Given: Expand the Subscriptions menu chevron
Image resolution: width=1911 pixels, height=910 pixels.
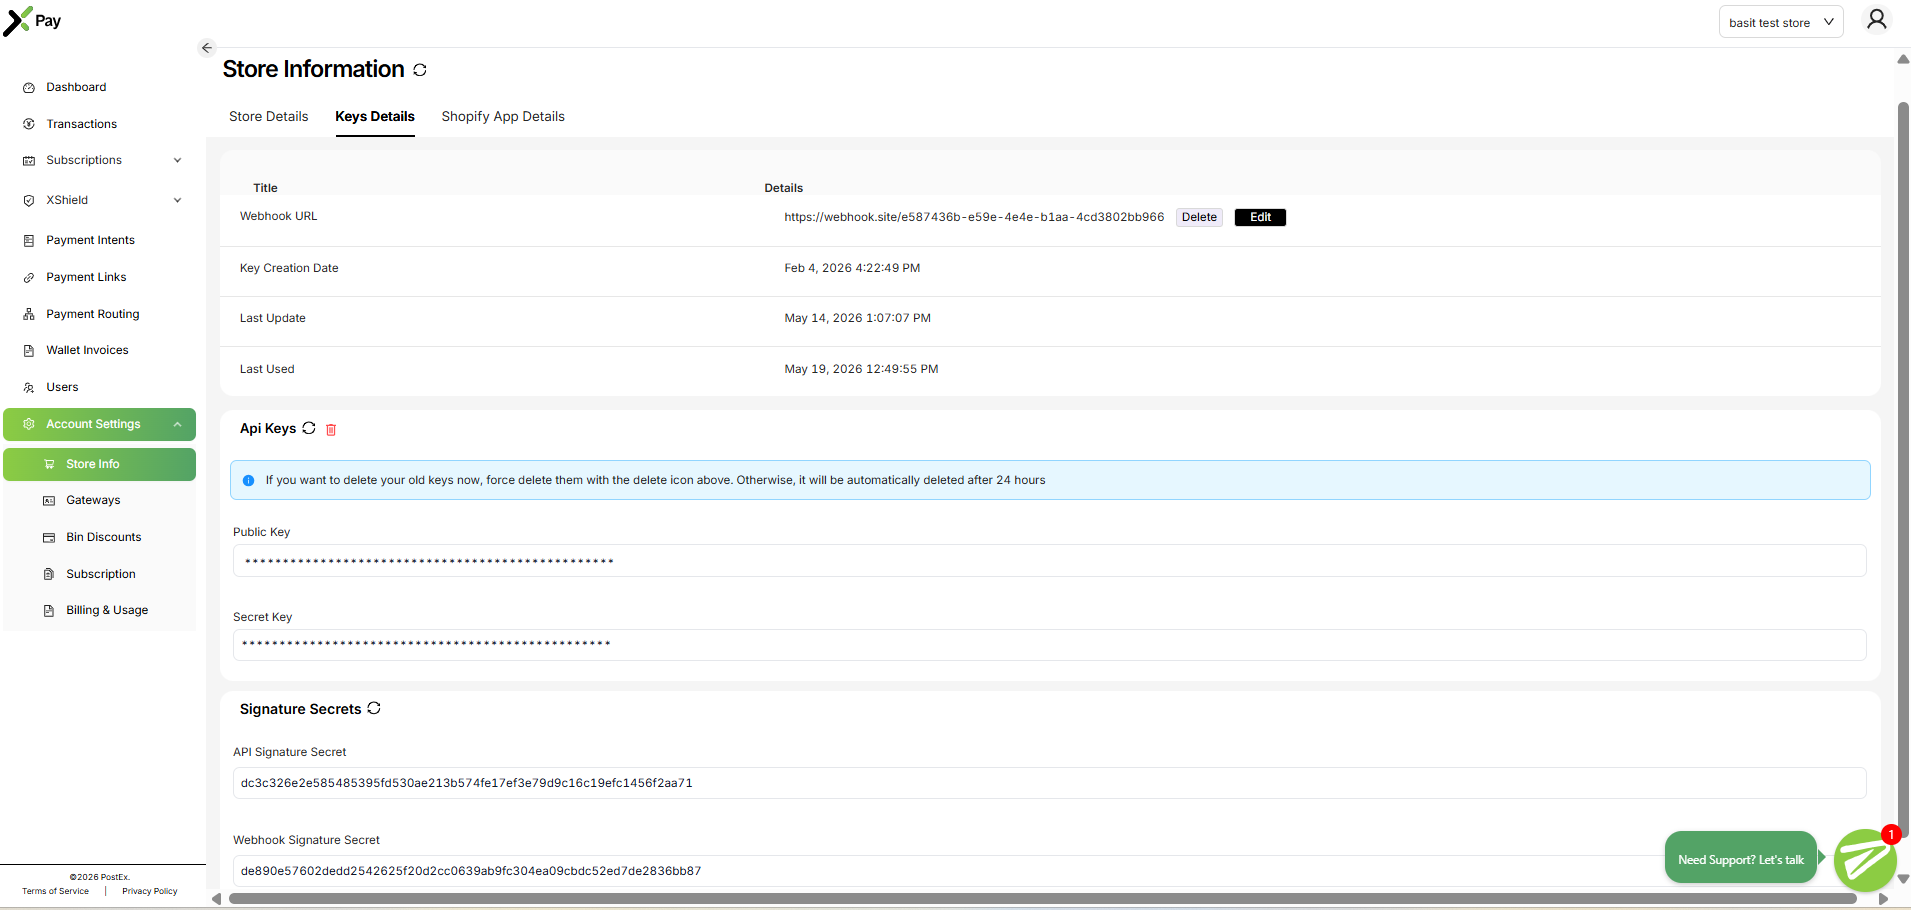Looking at the screenshot, I should coord(178,160).
